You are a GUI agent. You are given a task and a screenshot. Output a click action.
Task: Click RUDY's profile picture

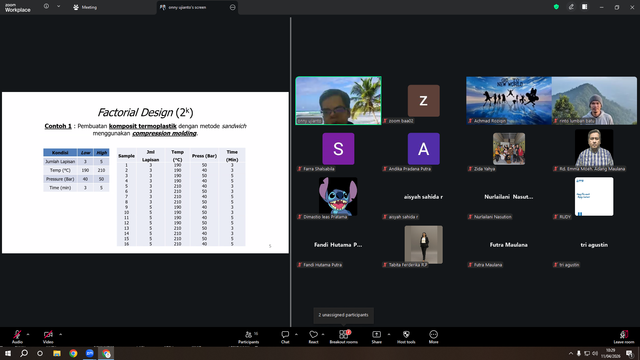(x=594, y=196)
